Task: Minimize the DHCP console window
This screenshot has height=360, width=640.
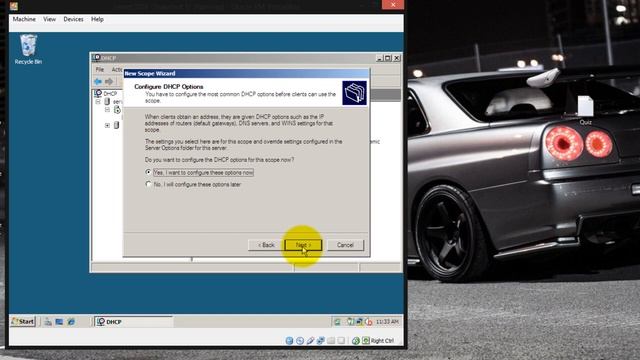Action: [x=380, y=58]
